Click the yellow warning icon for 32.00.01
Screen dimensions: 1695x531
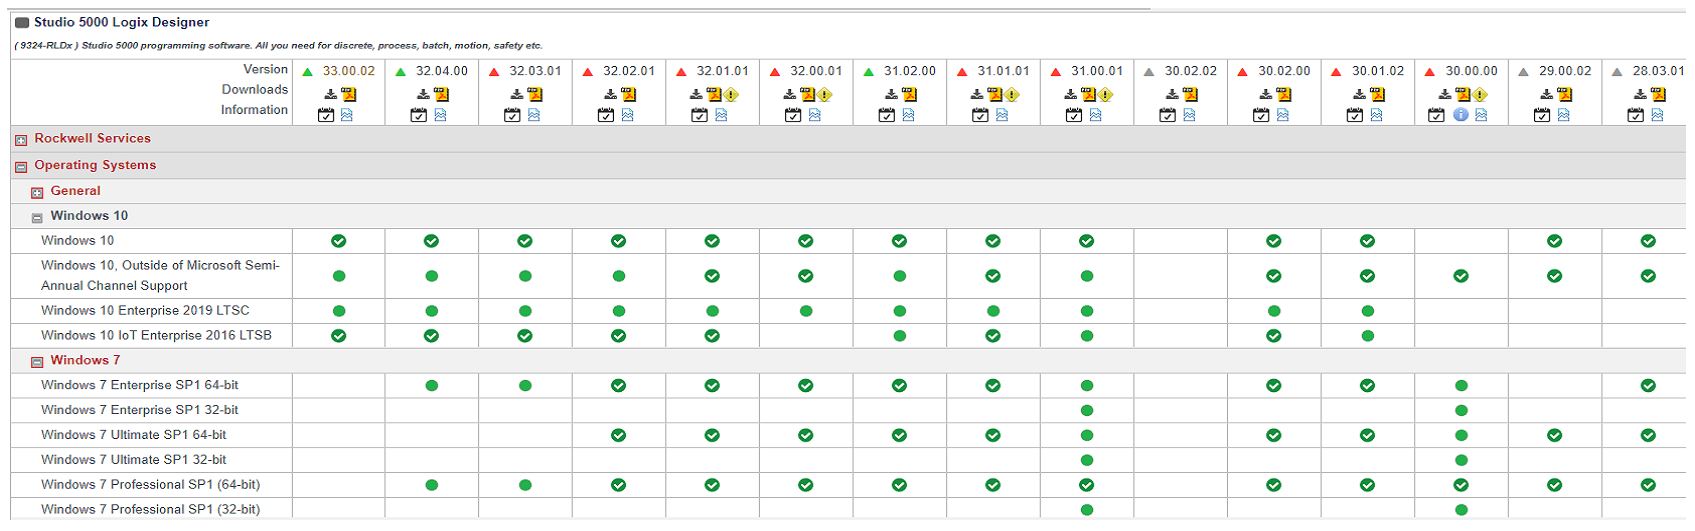(825, 95)
